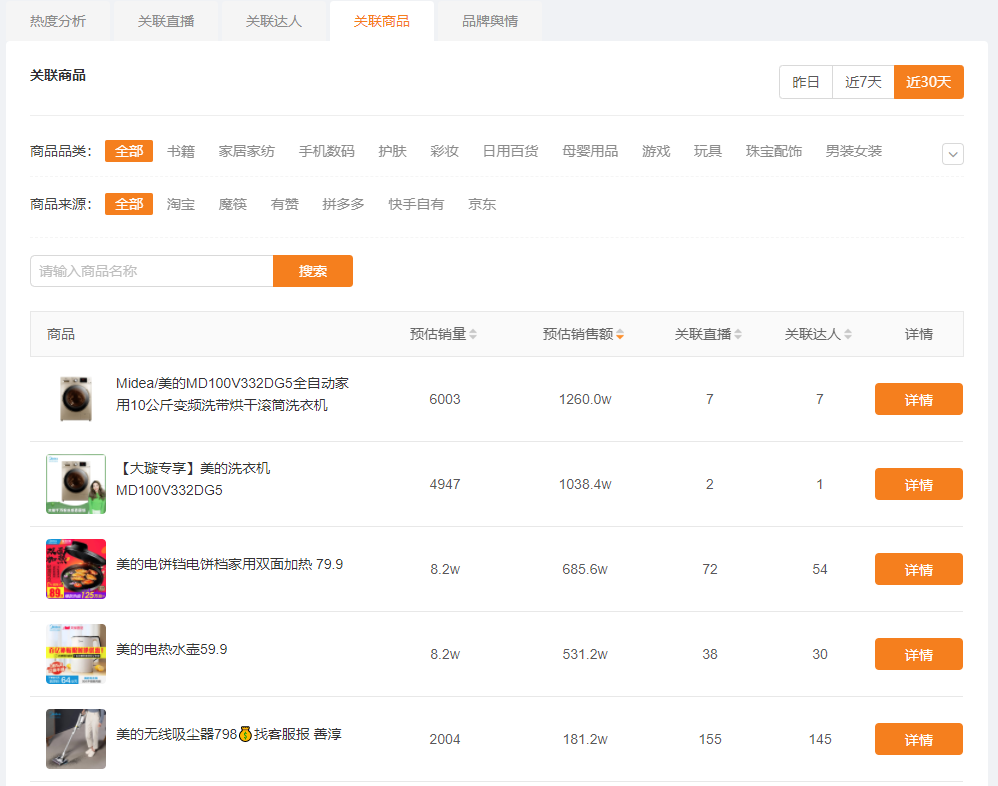Filter category by 母婴用品
This screenshot has height=786, width=998.
tap(590, 151)
